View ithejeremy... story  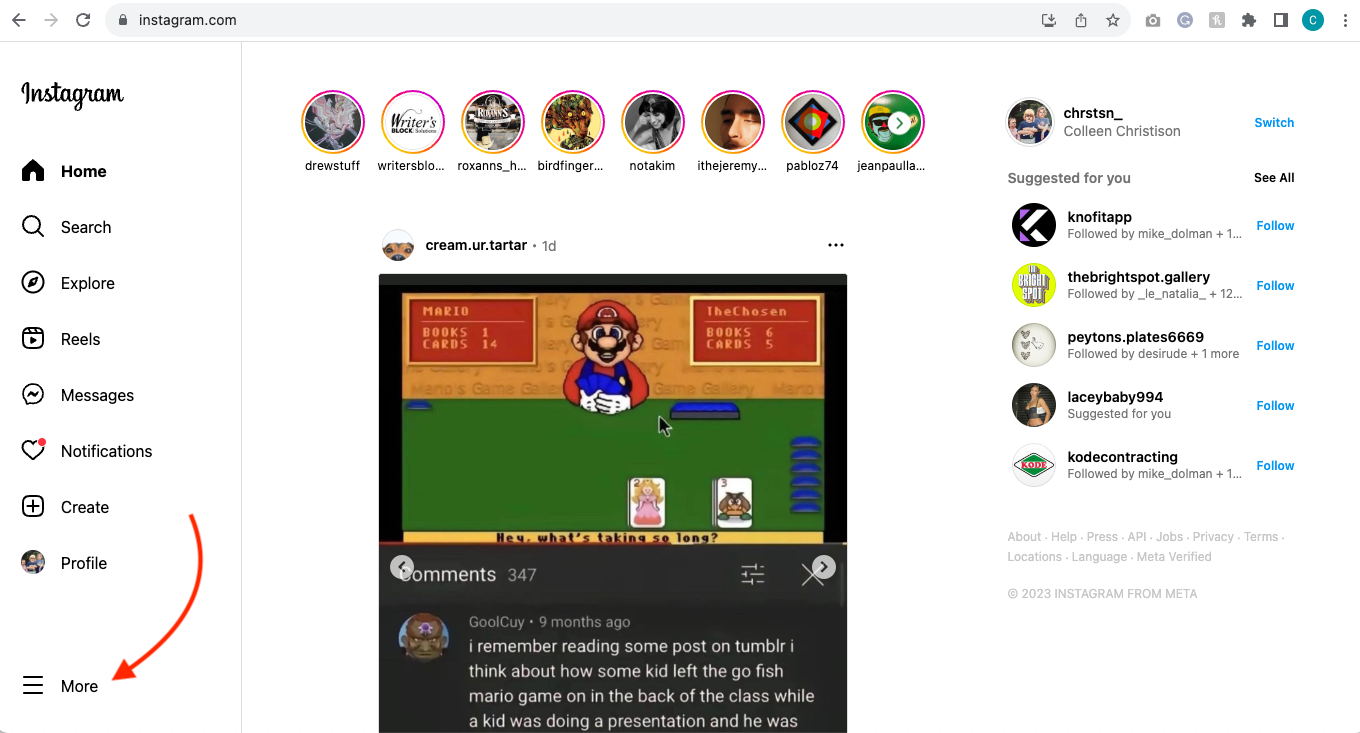pyautogui.click(x=733, y=123)
